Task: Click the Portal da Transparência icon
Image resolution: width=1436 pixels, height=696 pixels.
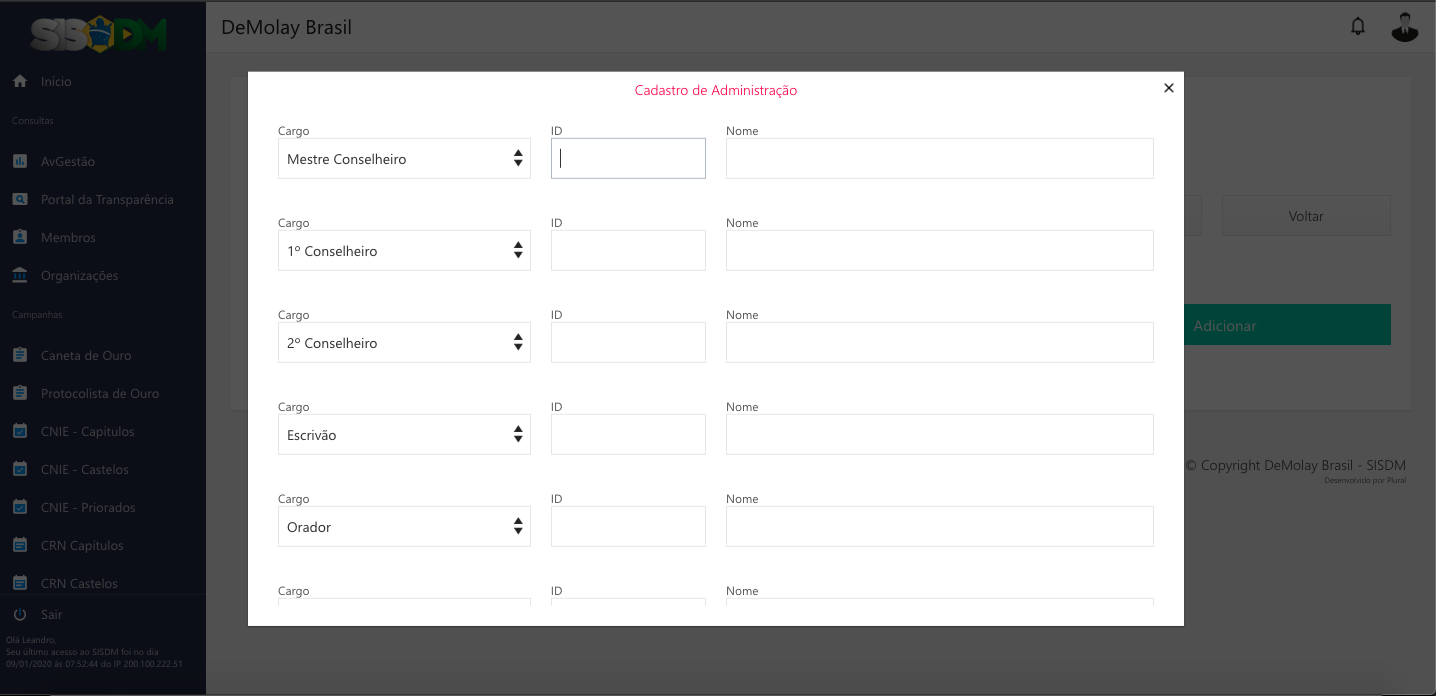Action: (x=20, y=200)
